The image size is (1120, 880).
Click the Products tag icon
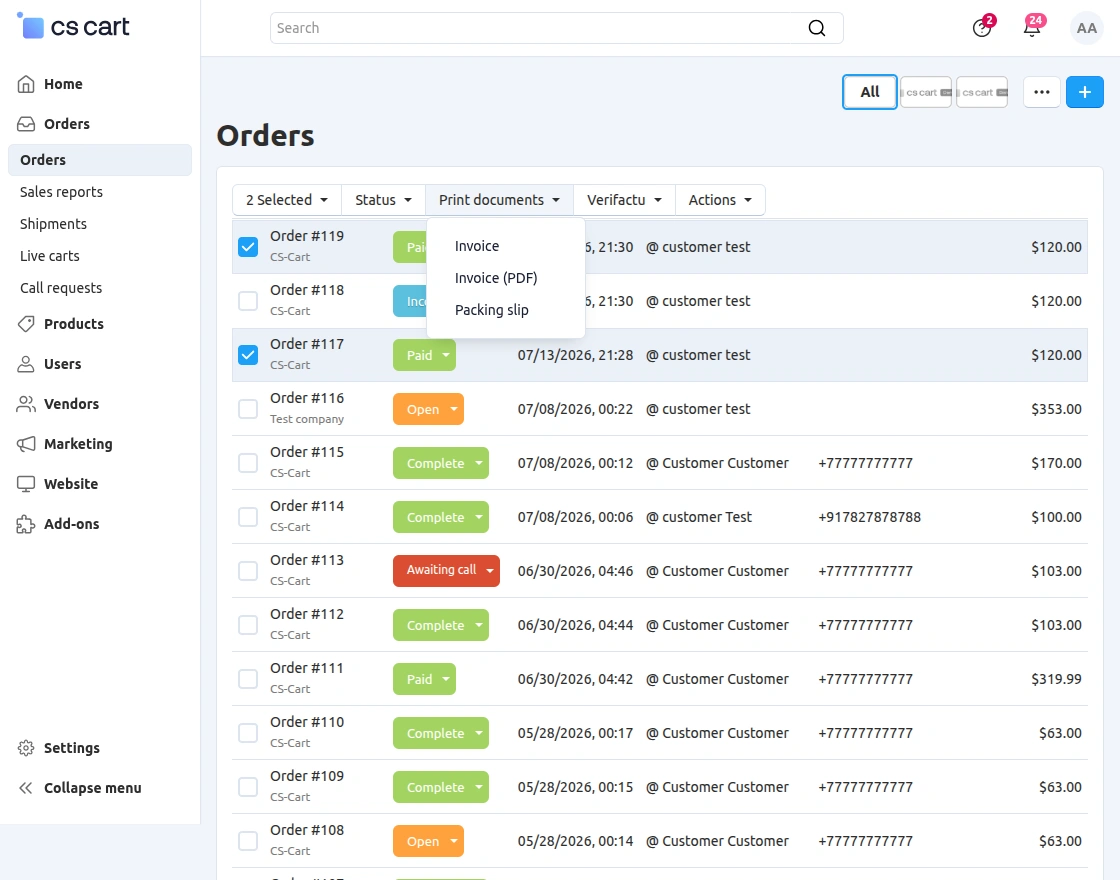click(26, 324)
